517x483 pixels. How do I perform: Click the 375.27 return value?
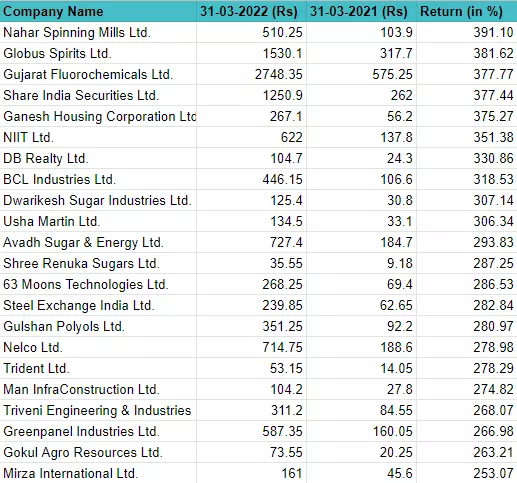pos(493,117)
